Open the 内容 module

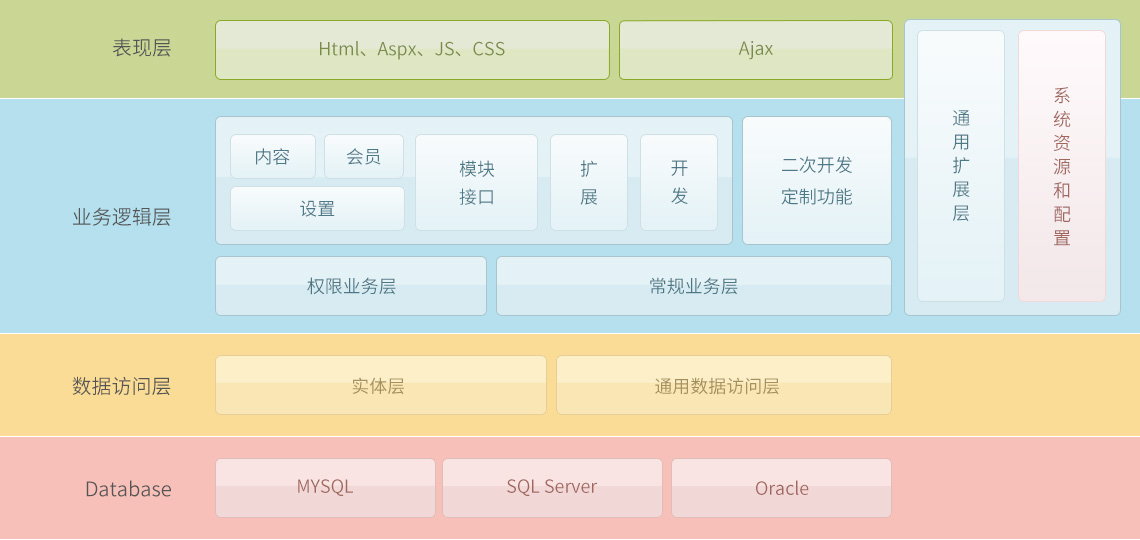click(272, 157)
